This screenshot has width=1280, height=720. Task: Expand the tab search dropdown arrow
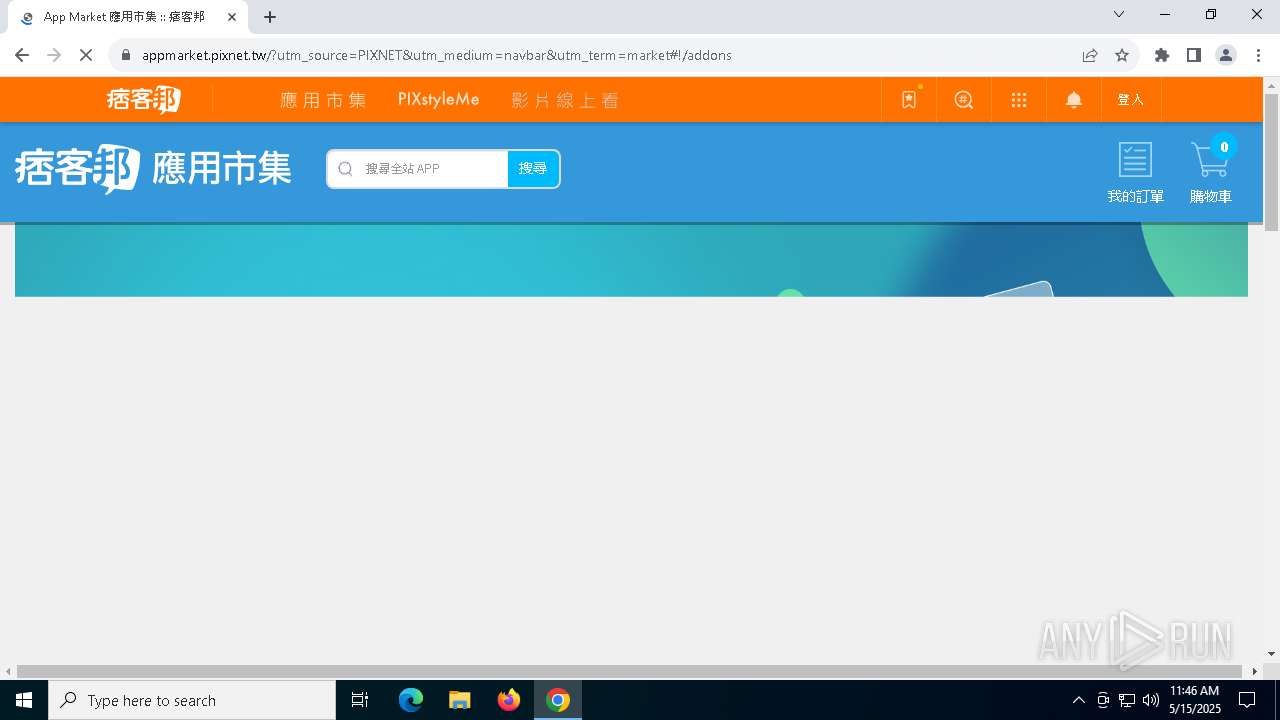coord(1119,14)
